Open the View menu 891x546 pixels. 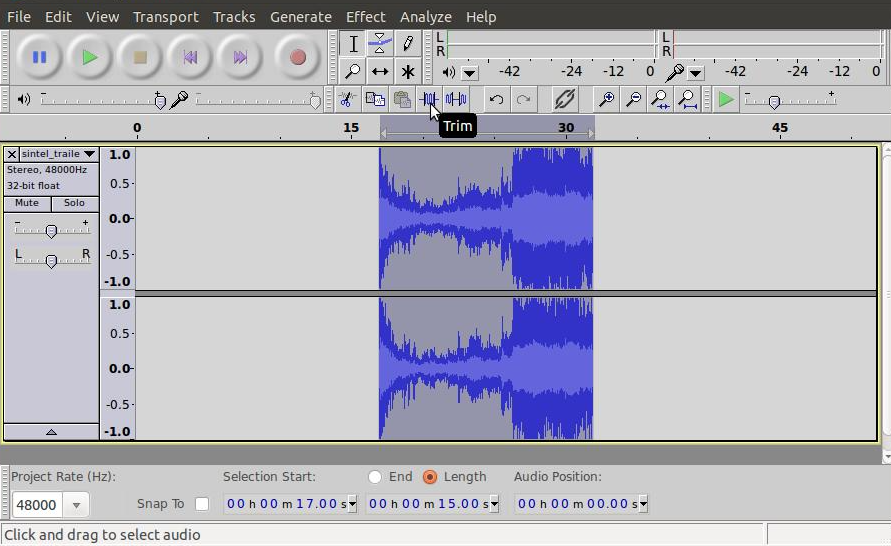pyautogui.click(x=102, y=17)
